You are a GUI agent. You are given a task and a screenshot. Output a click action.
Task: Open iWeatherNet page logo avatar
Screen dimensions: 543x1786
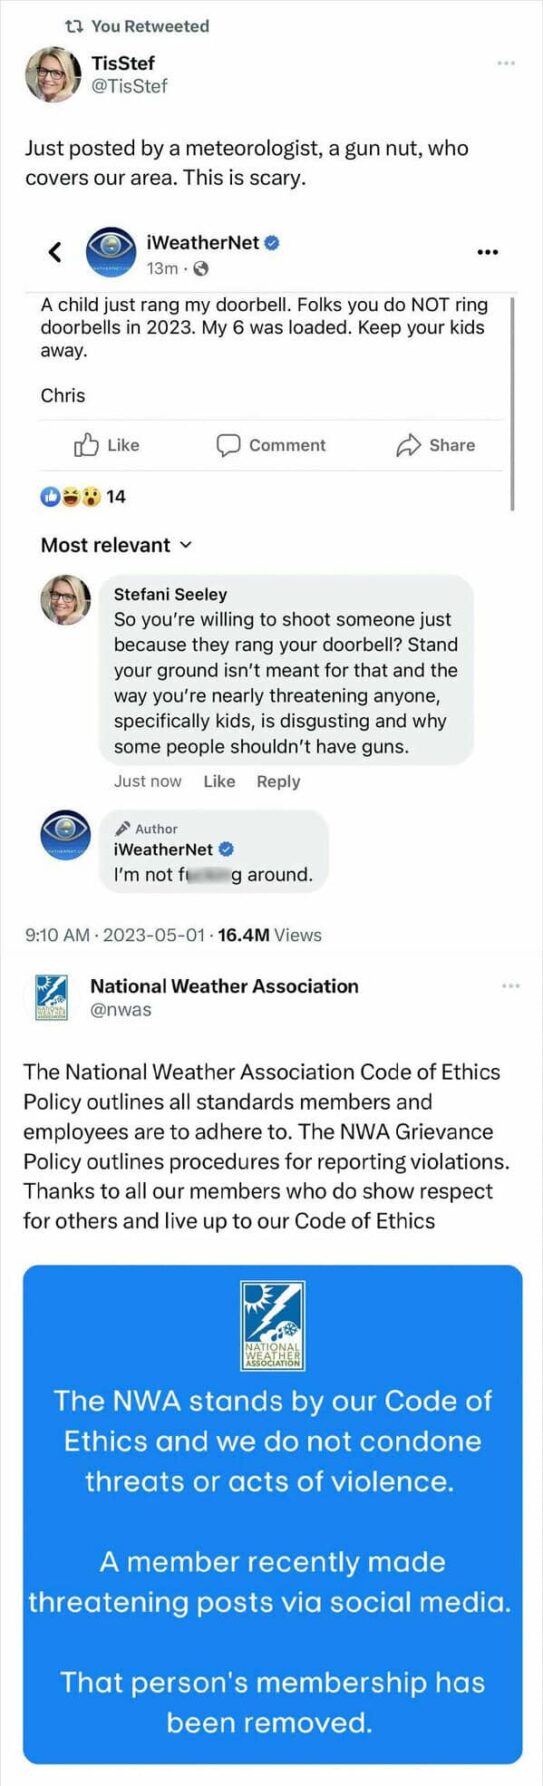point(110,254)
